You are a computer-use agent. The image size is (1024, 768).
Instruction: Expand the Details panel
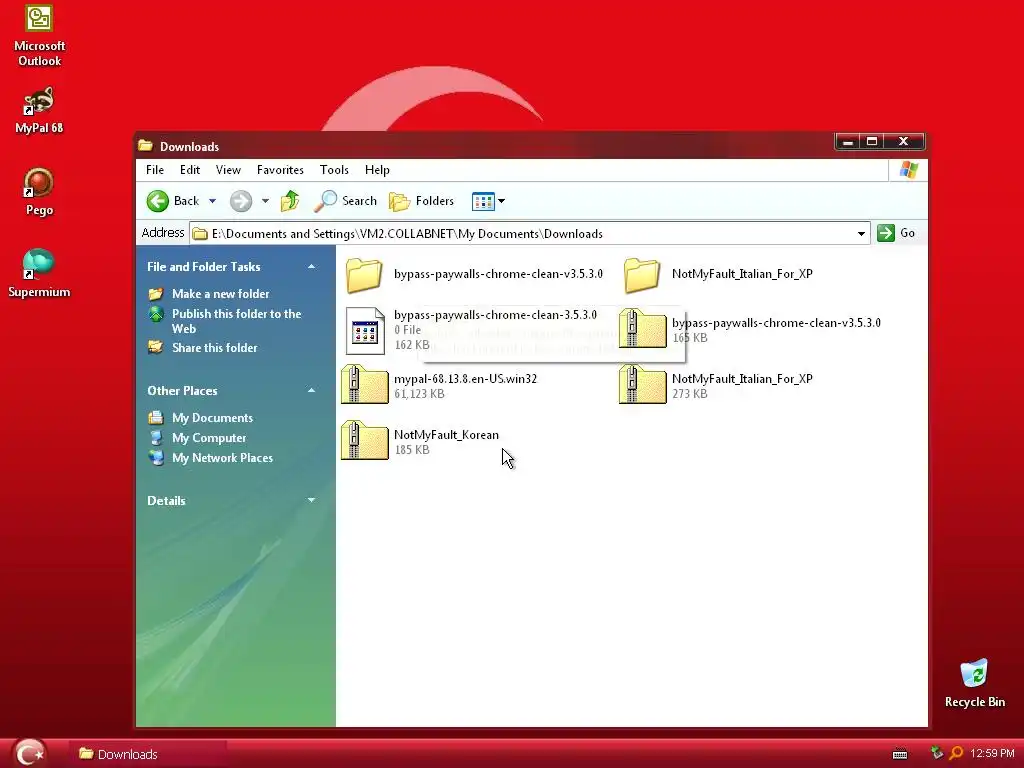pos(312,500)
